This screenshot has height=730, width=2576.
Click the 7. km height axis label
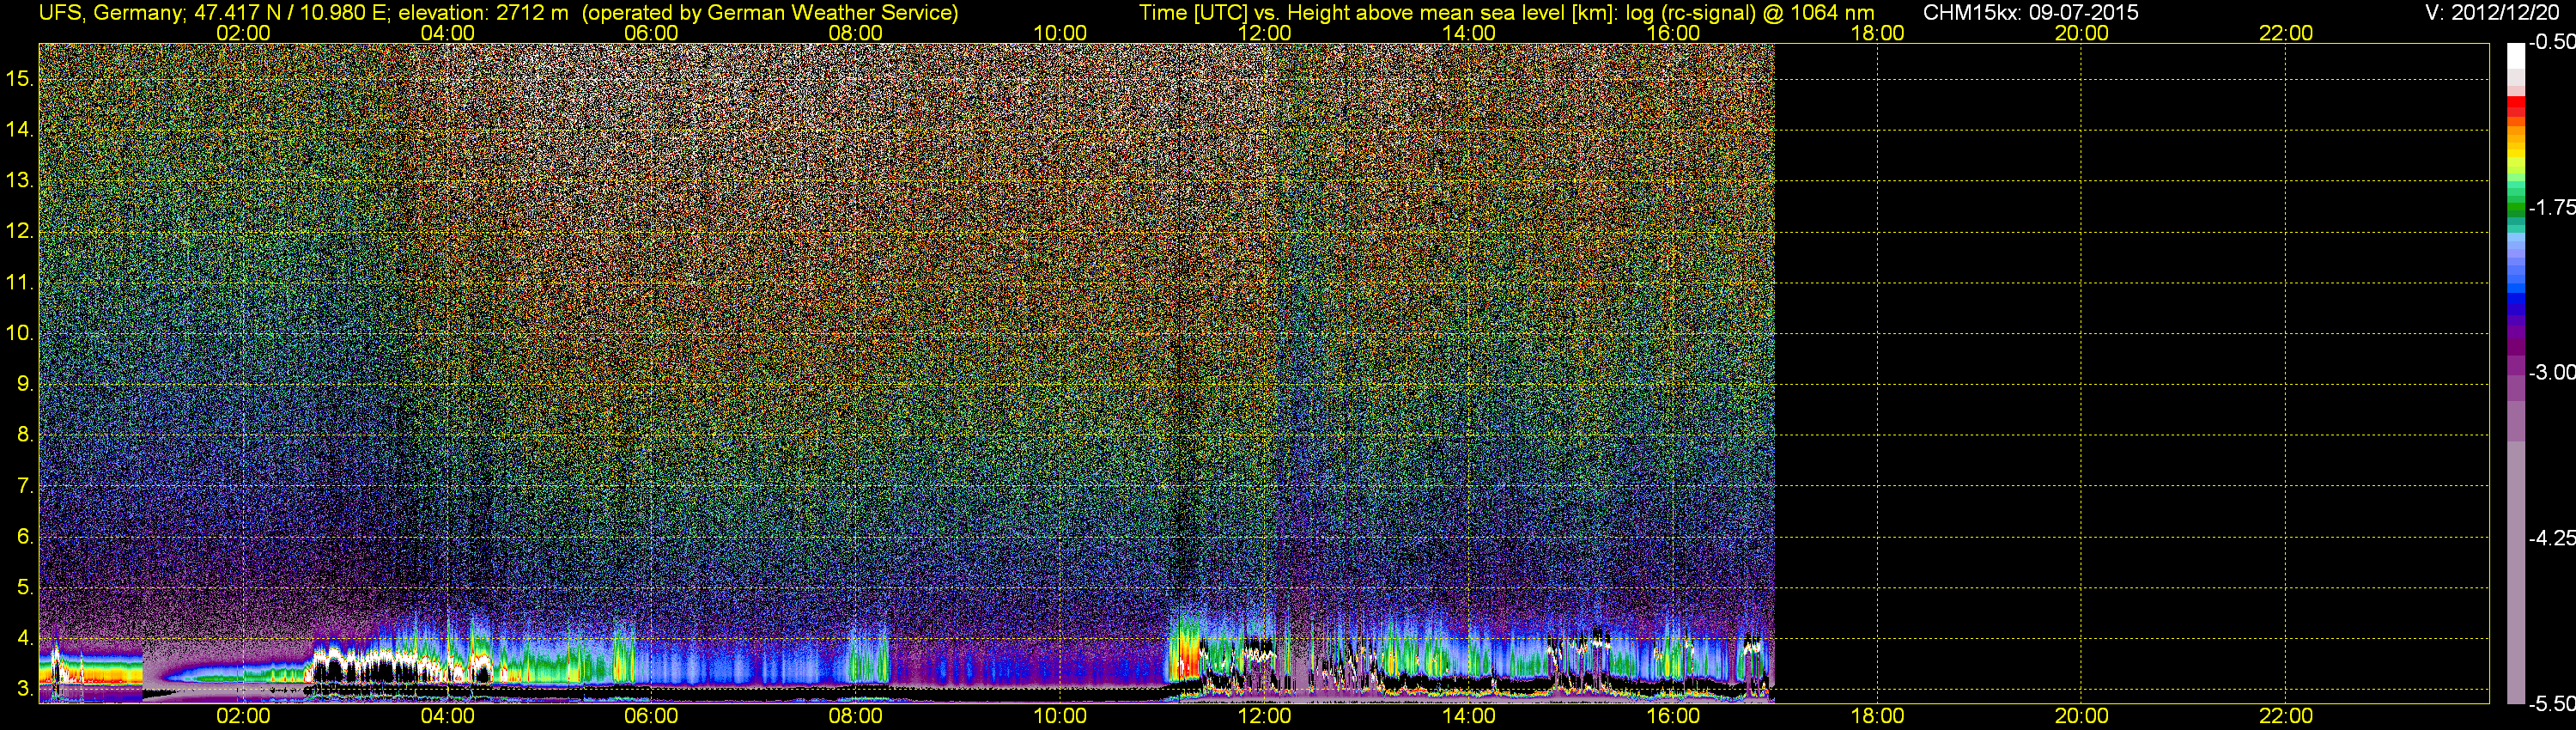(25, 485)
